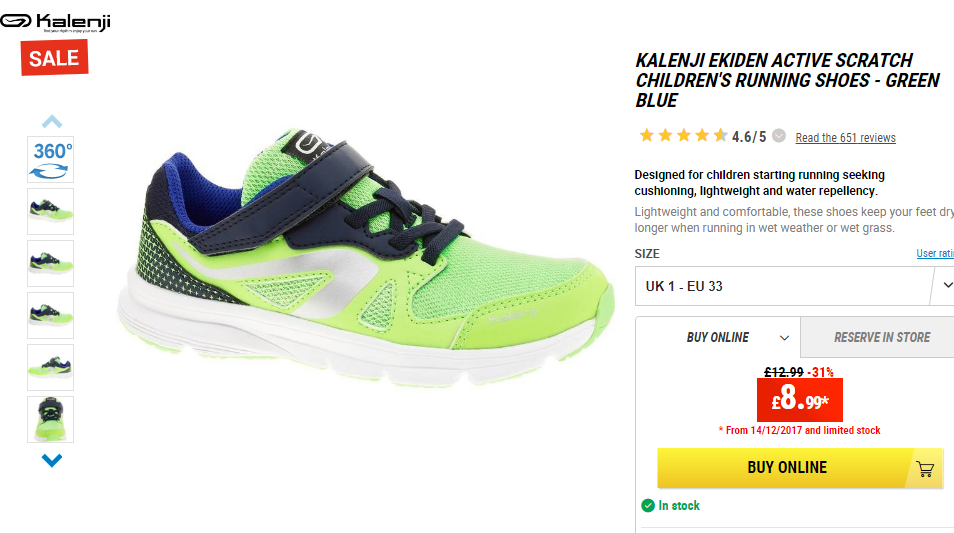Open the User ratings link above size
The width and height of the screenshot is (954, 533).
click(x=935, y=253)
